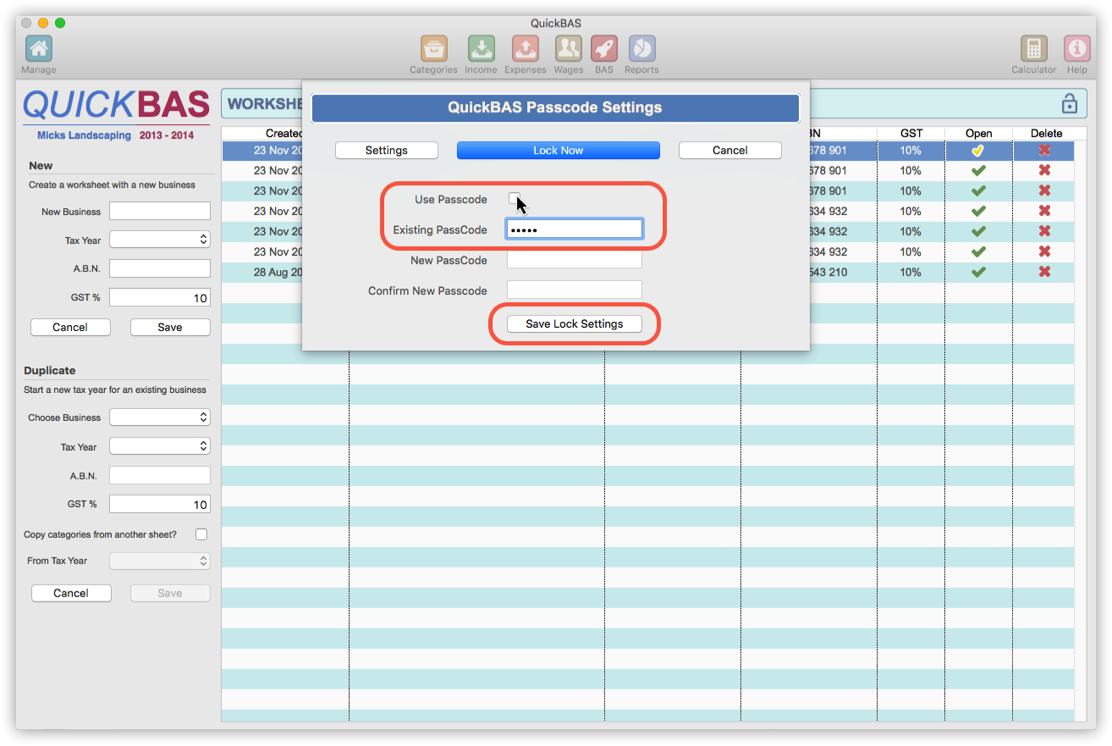
Task: Switch to the Settings tab in passcode dialog
Action: coord(386,150)
